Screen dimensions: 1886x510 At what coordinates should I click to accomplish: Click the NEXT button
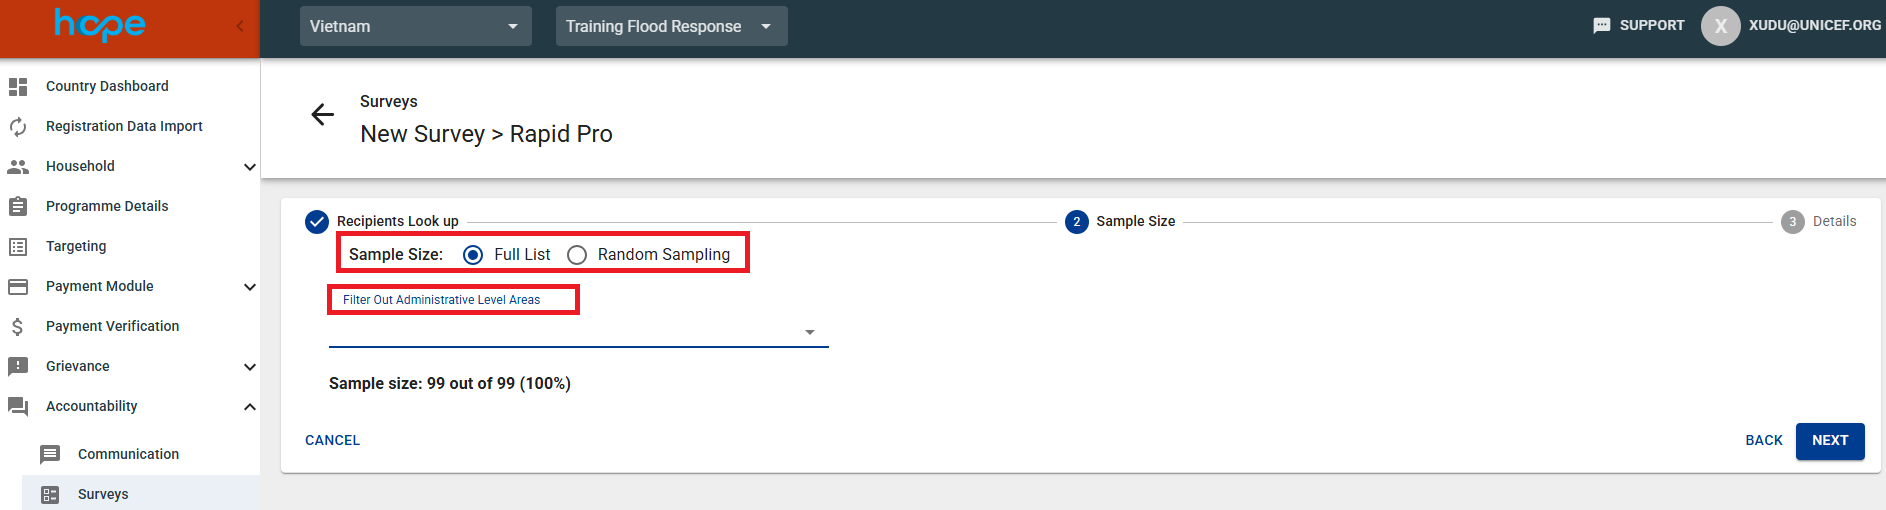pyautogui.click(x=1829, y=441)
